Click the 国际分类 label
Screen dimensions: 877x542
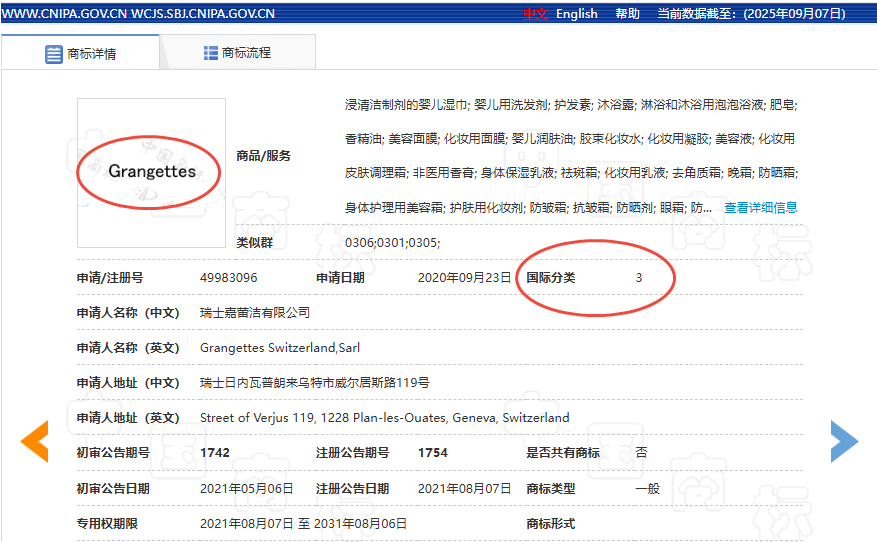tap(550, 277)
